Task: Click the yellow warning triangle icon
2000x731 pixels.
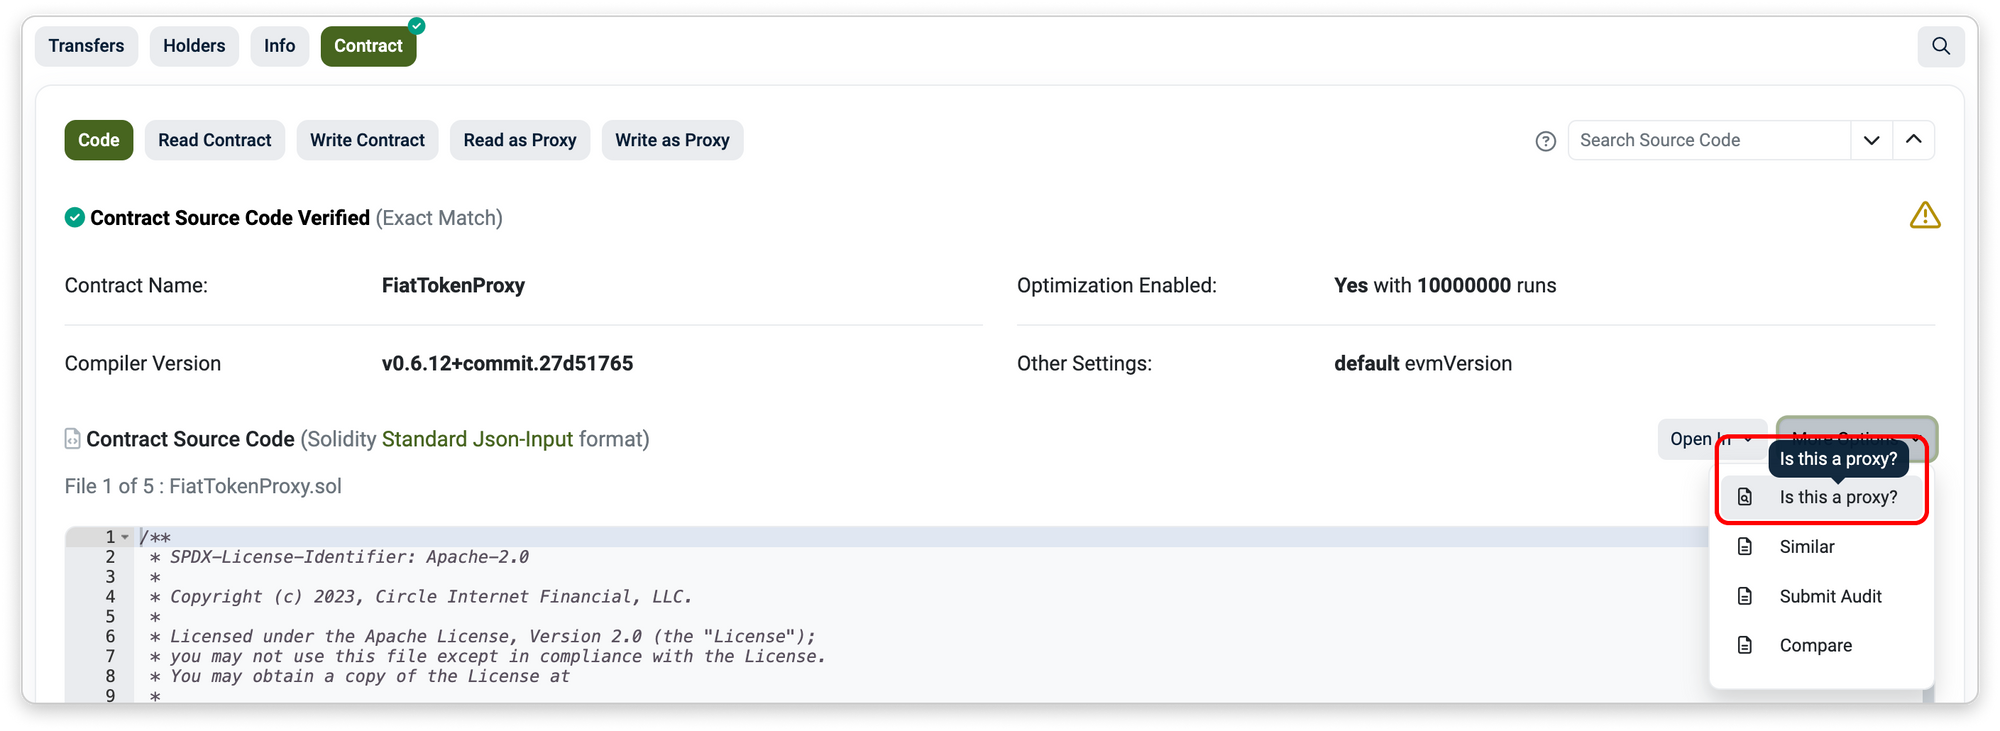Action: click(1924, 216)
